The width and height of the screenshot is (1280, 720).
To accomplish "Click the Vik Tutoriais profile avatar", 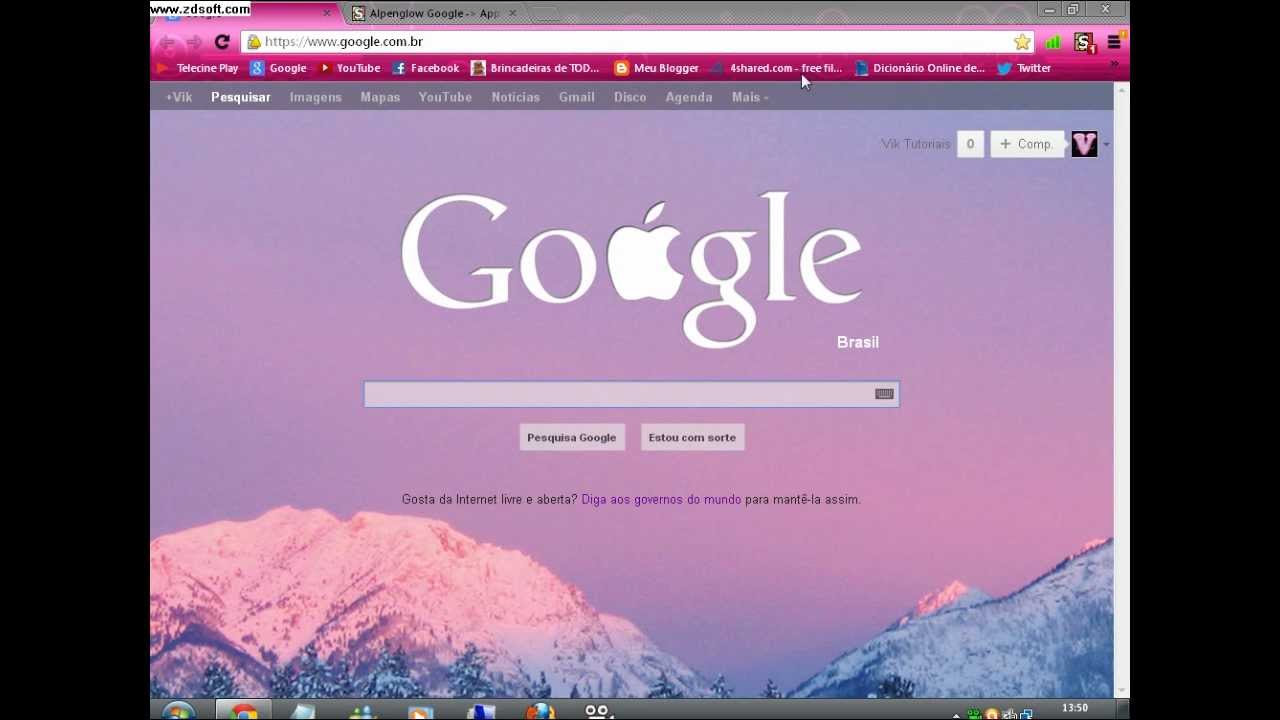I will [1084, 144].
